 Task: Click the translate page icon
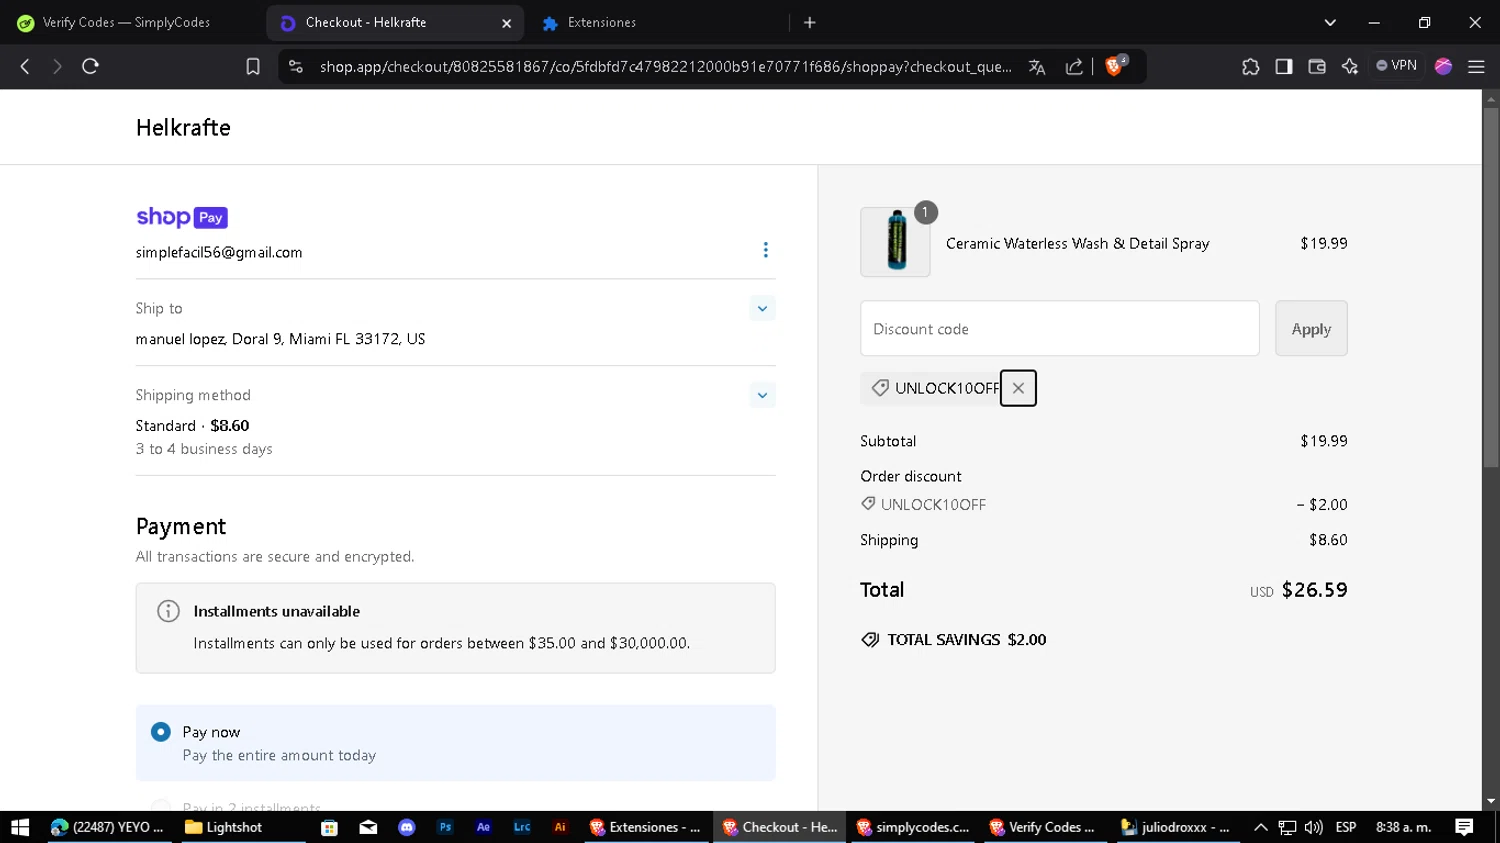(x=1037, y=67)
